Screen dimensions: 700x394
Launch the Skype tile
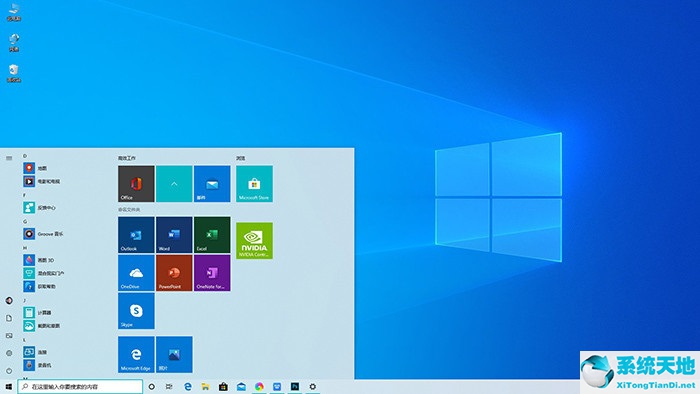136,311
